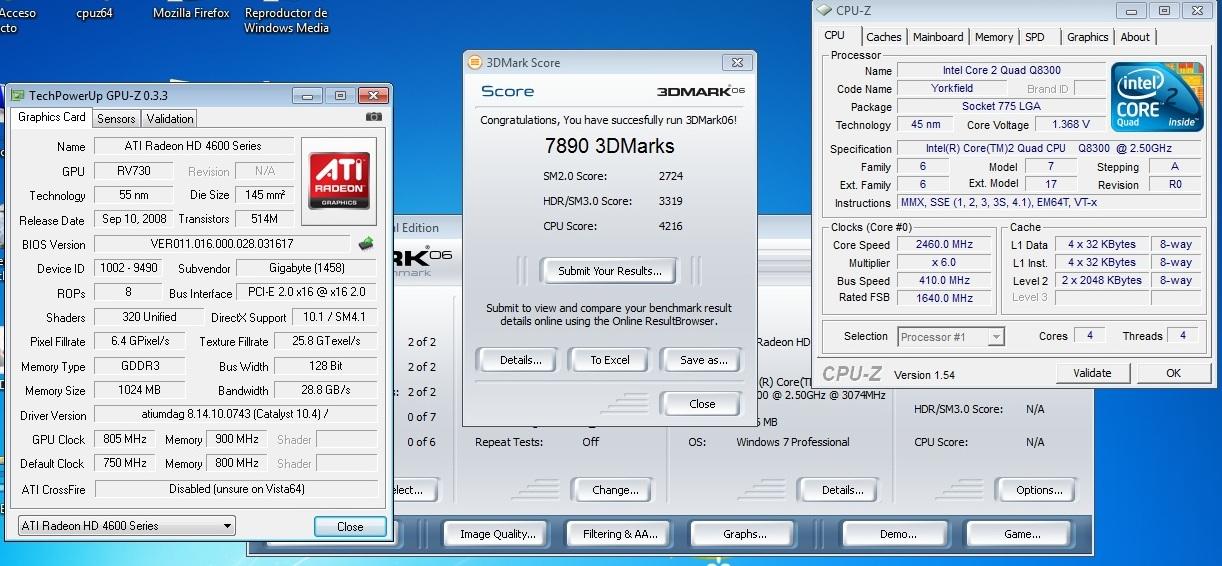Screen dimensions: 1222x566
Task: Click the ATI CrossFire status field
Action: (x=236, y=489)
